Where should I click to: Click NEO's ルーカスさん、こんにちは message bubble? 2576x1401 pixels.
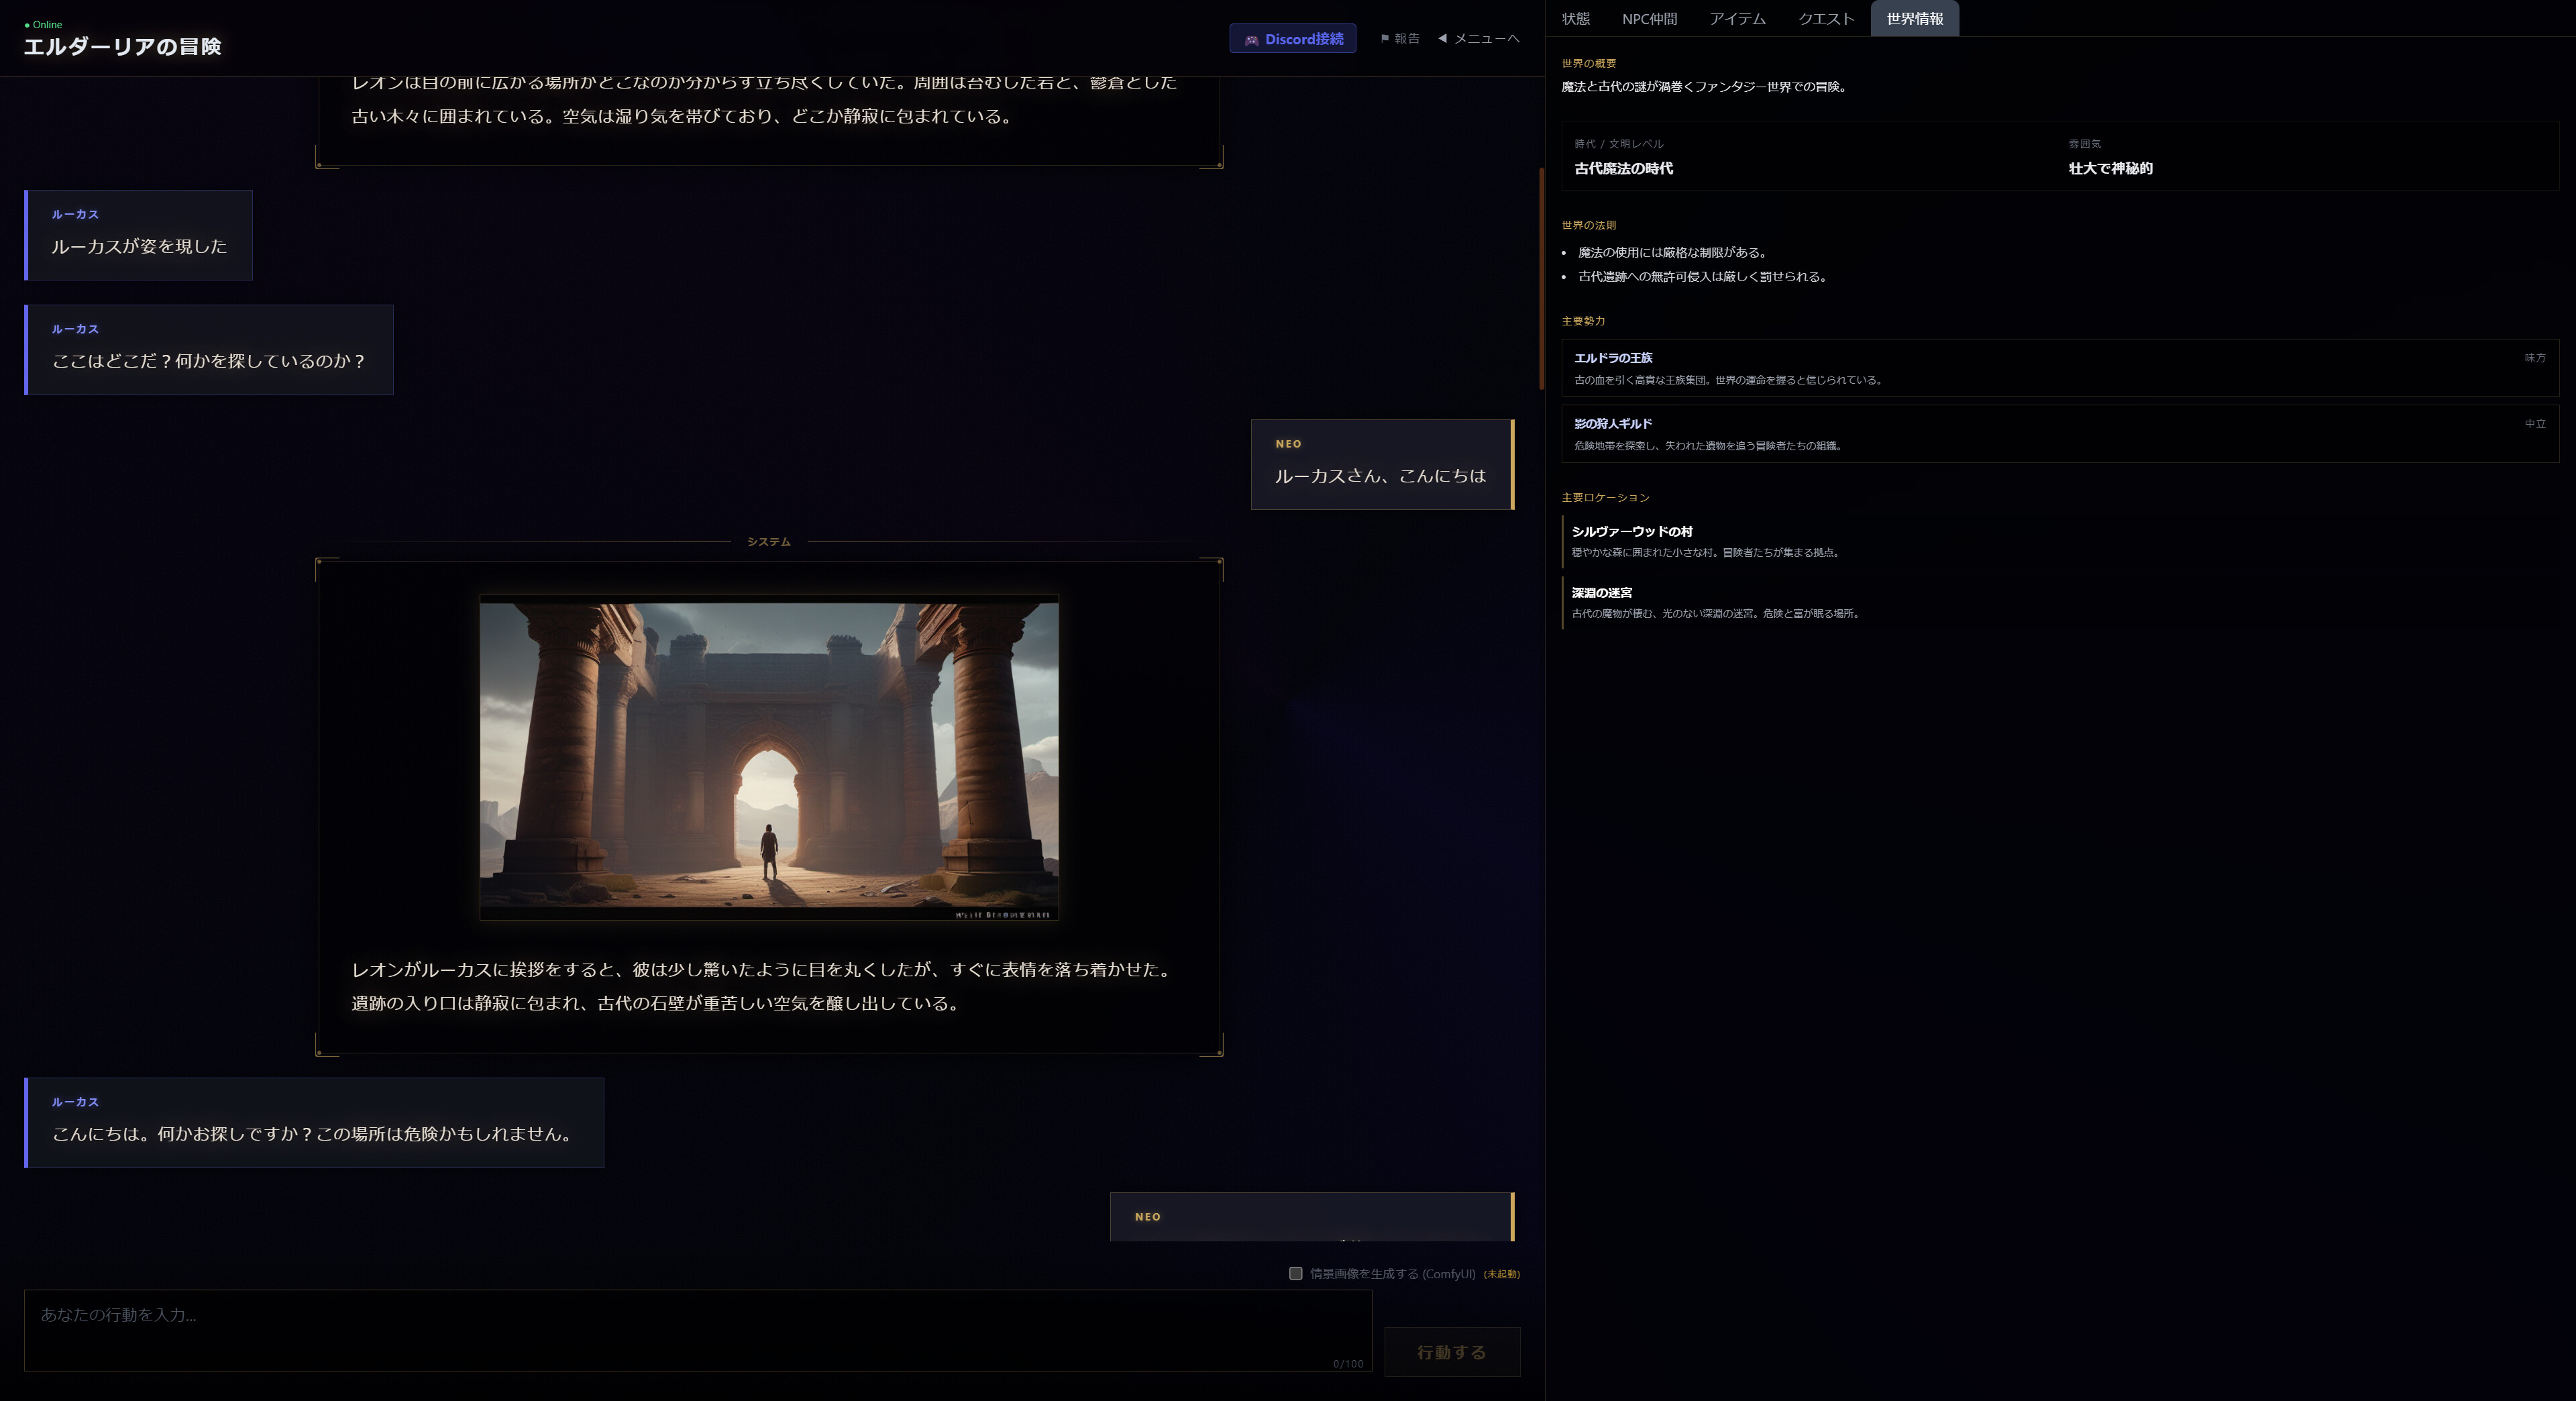click(1382, 464)
